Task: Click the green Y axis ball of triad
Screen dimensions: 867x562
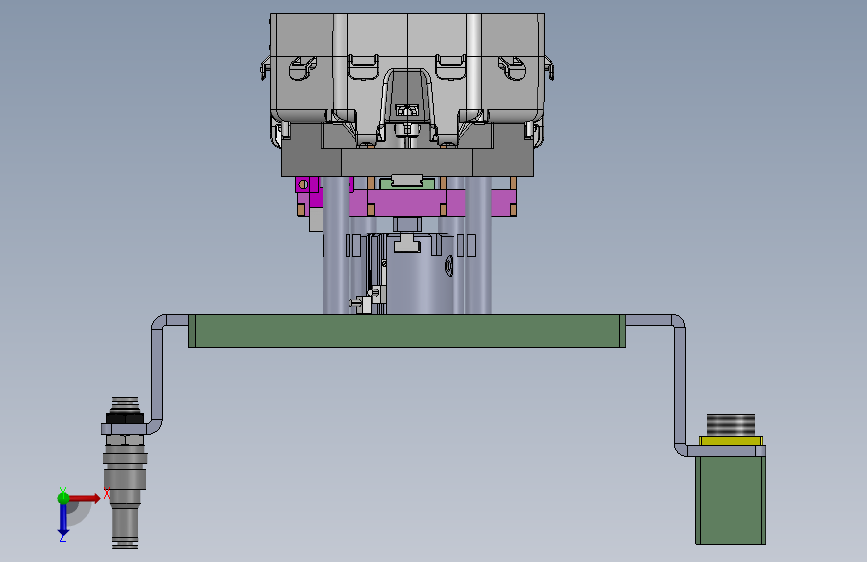Action: [x=64, y=498]
